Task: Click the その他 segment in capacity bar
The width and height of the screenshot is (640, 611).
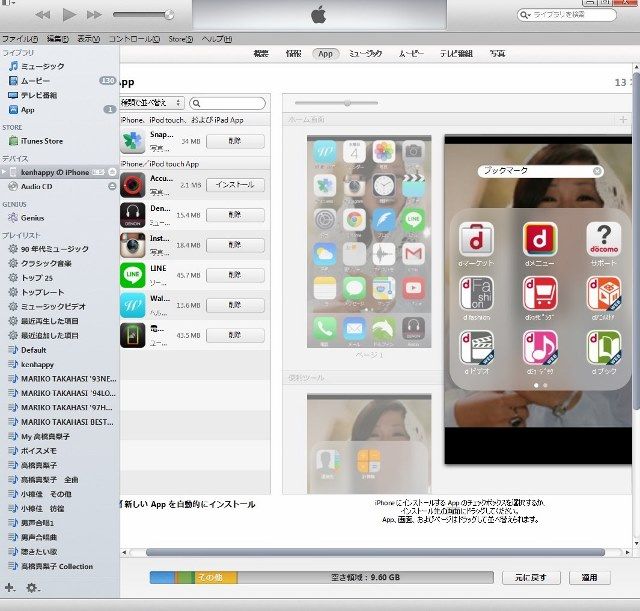Action: (216, 578)
